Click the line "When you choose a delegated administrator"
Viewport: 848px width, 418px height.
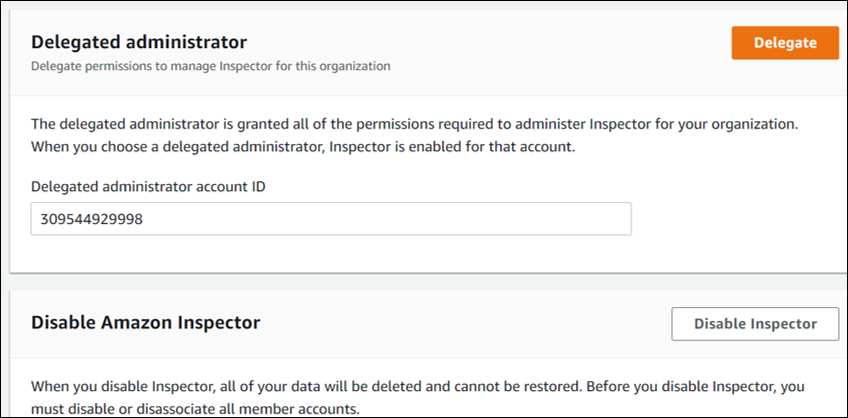click(200, 147)
